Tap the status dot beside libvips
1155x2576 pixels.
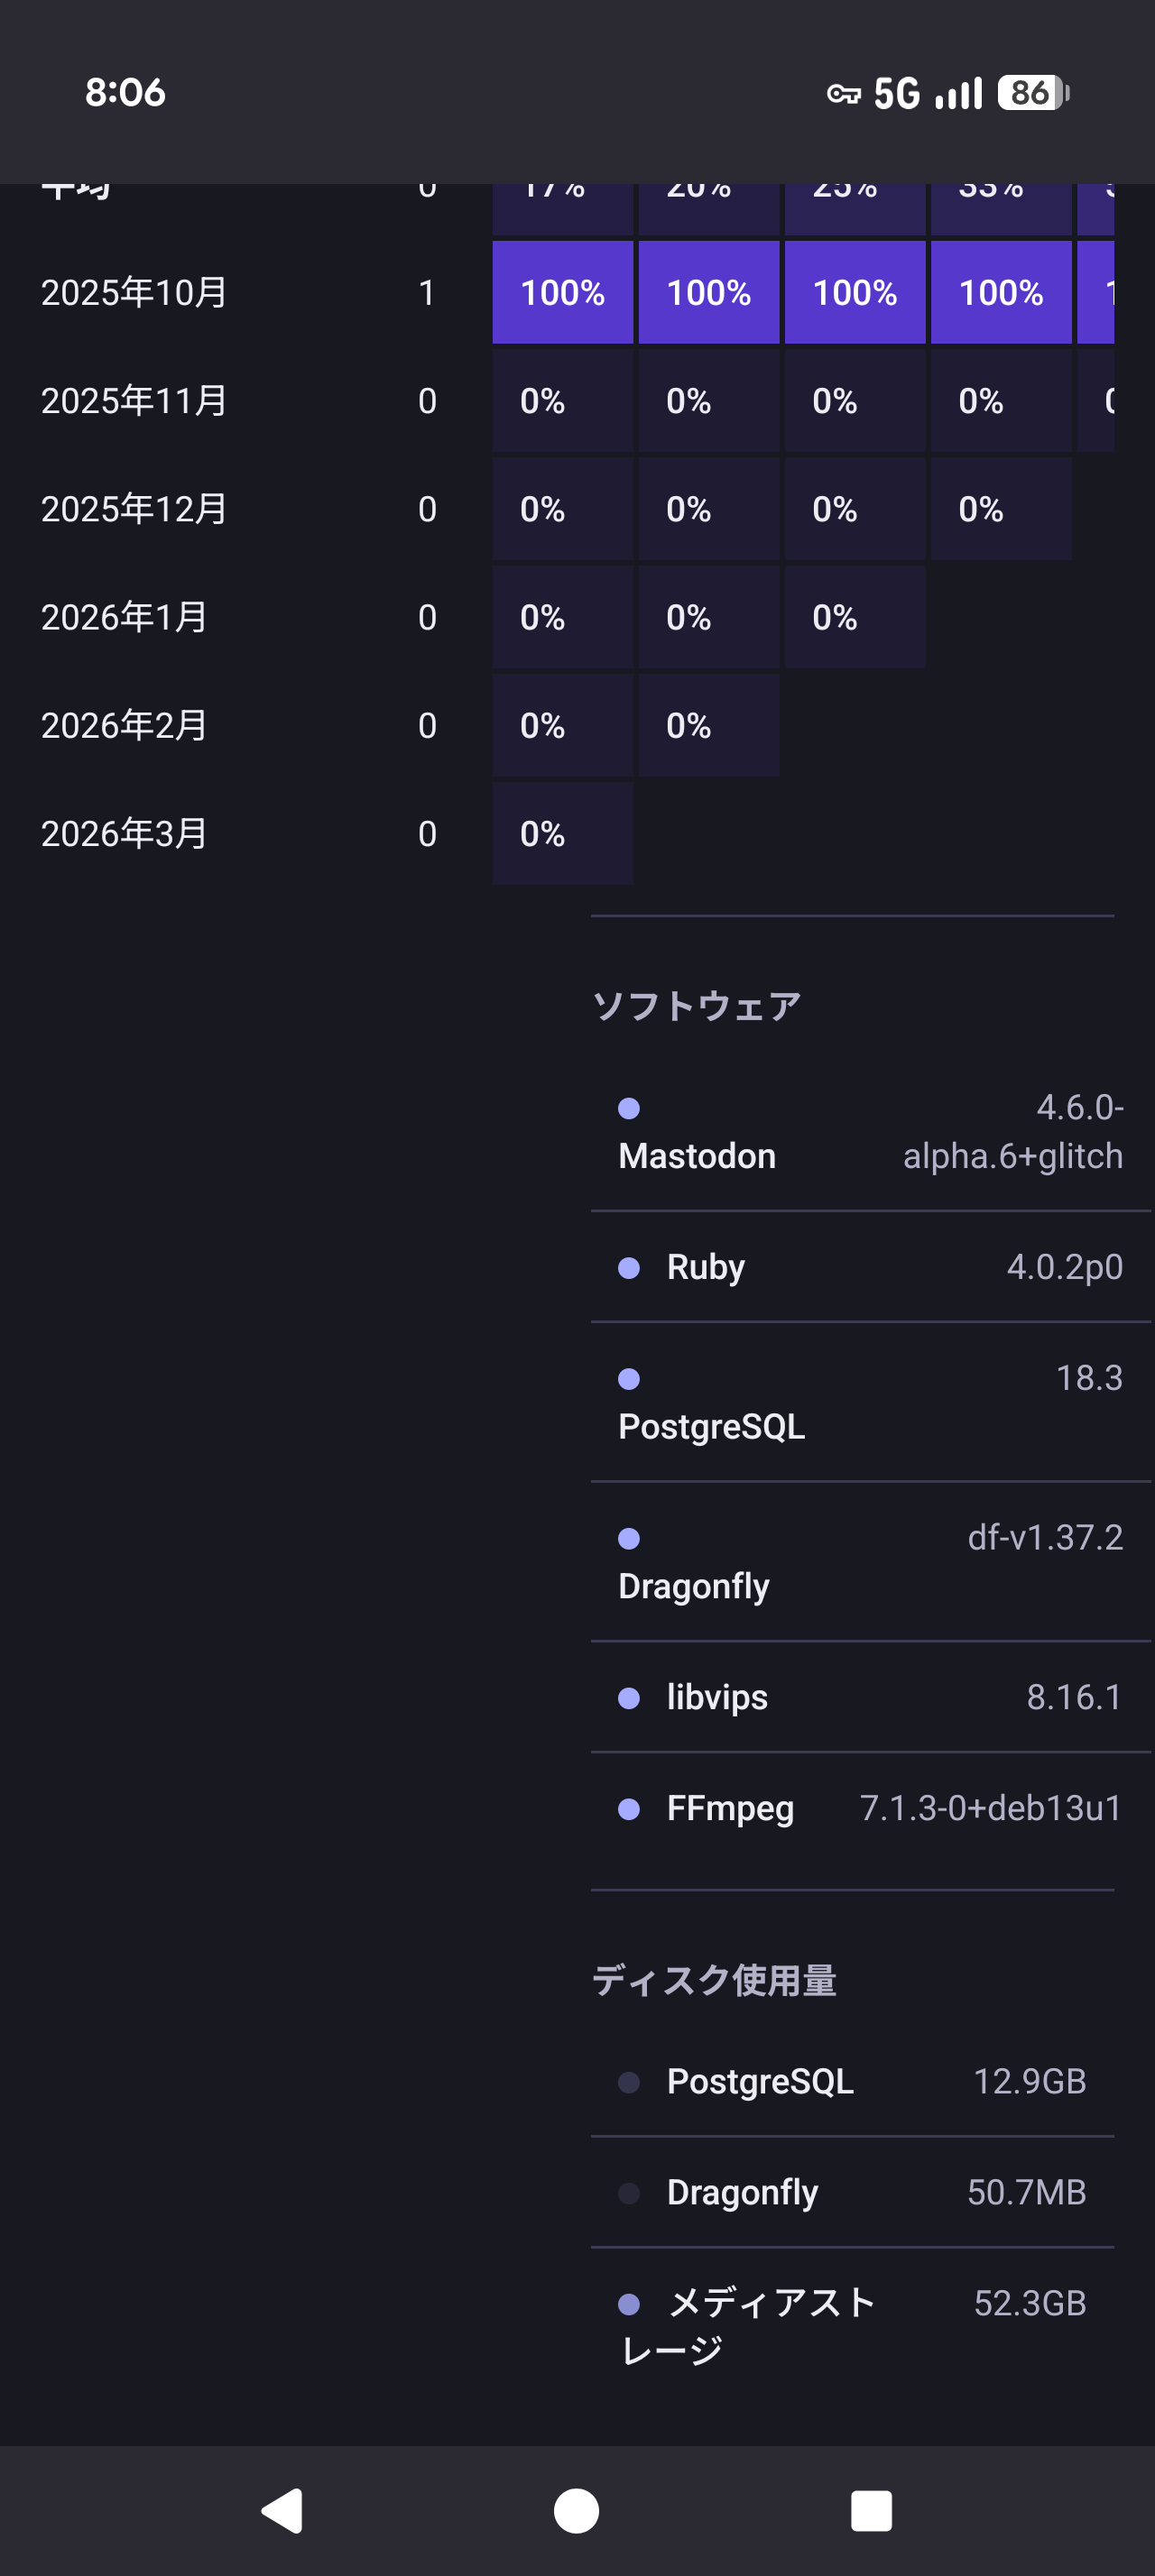point(629,1698)
